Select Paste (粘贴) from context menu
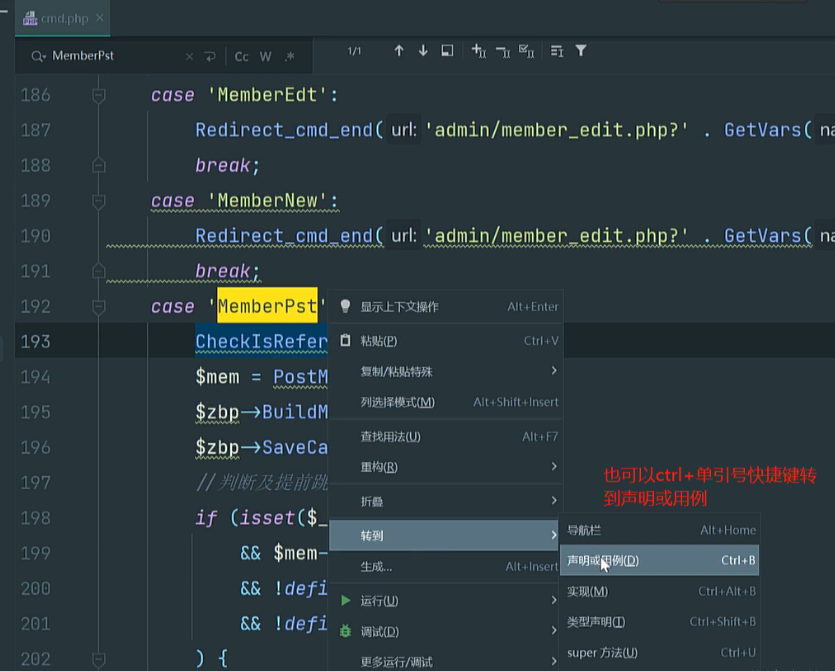The image size is (835, 671). point(446,341)
